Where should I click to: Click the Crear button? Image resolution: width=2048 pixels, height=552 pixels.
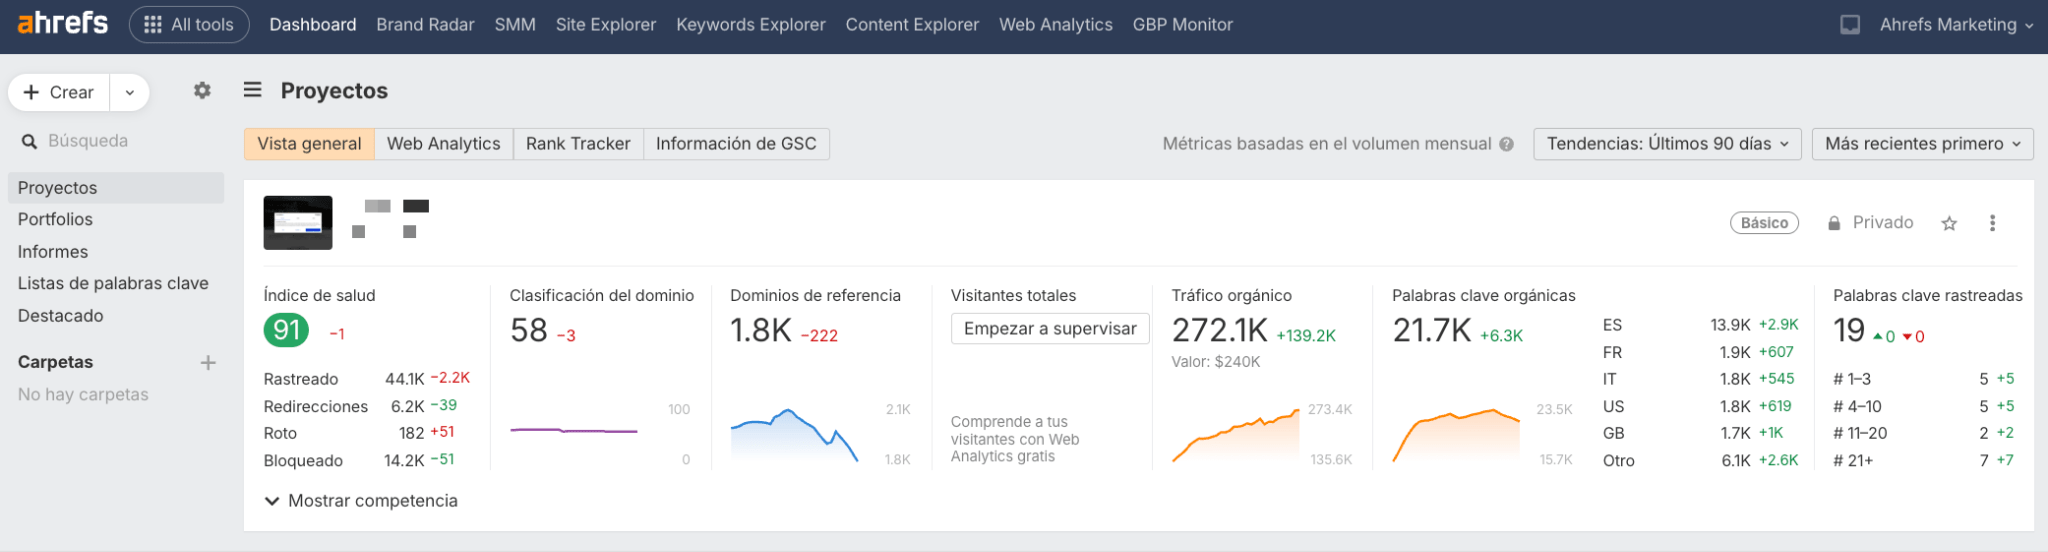point(59,92)
